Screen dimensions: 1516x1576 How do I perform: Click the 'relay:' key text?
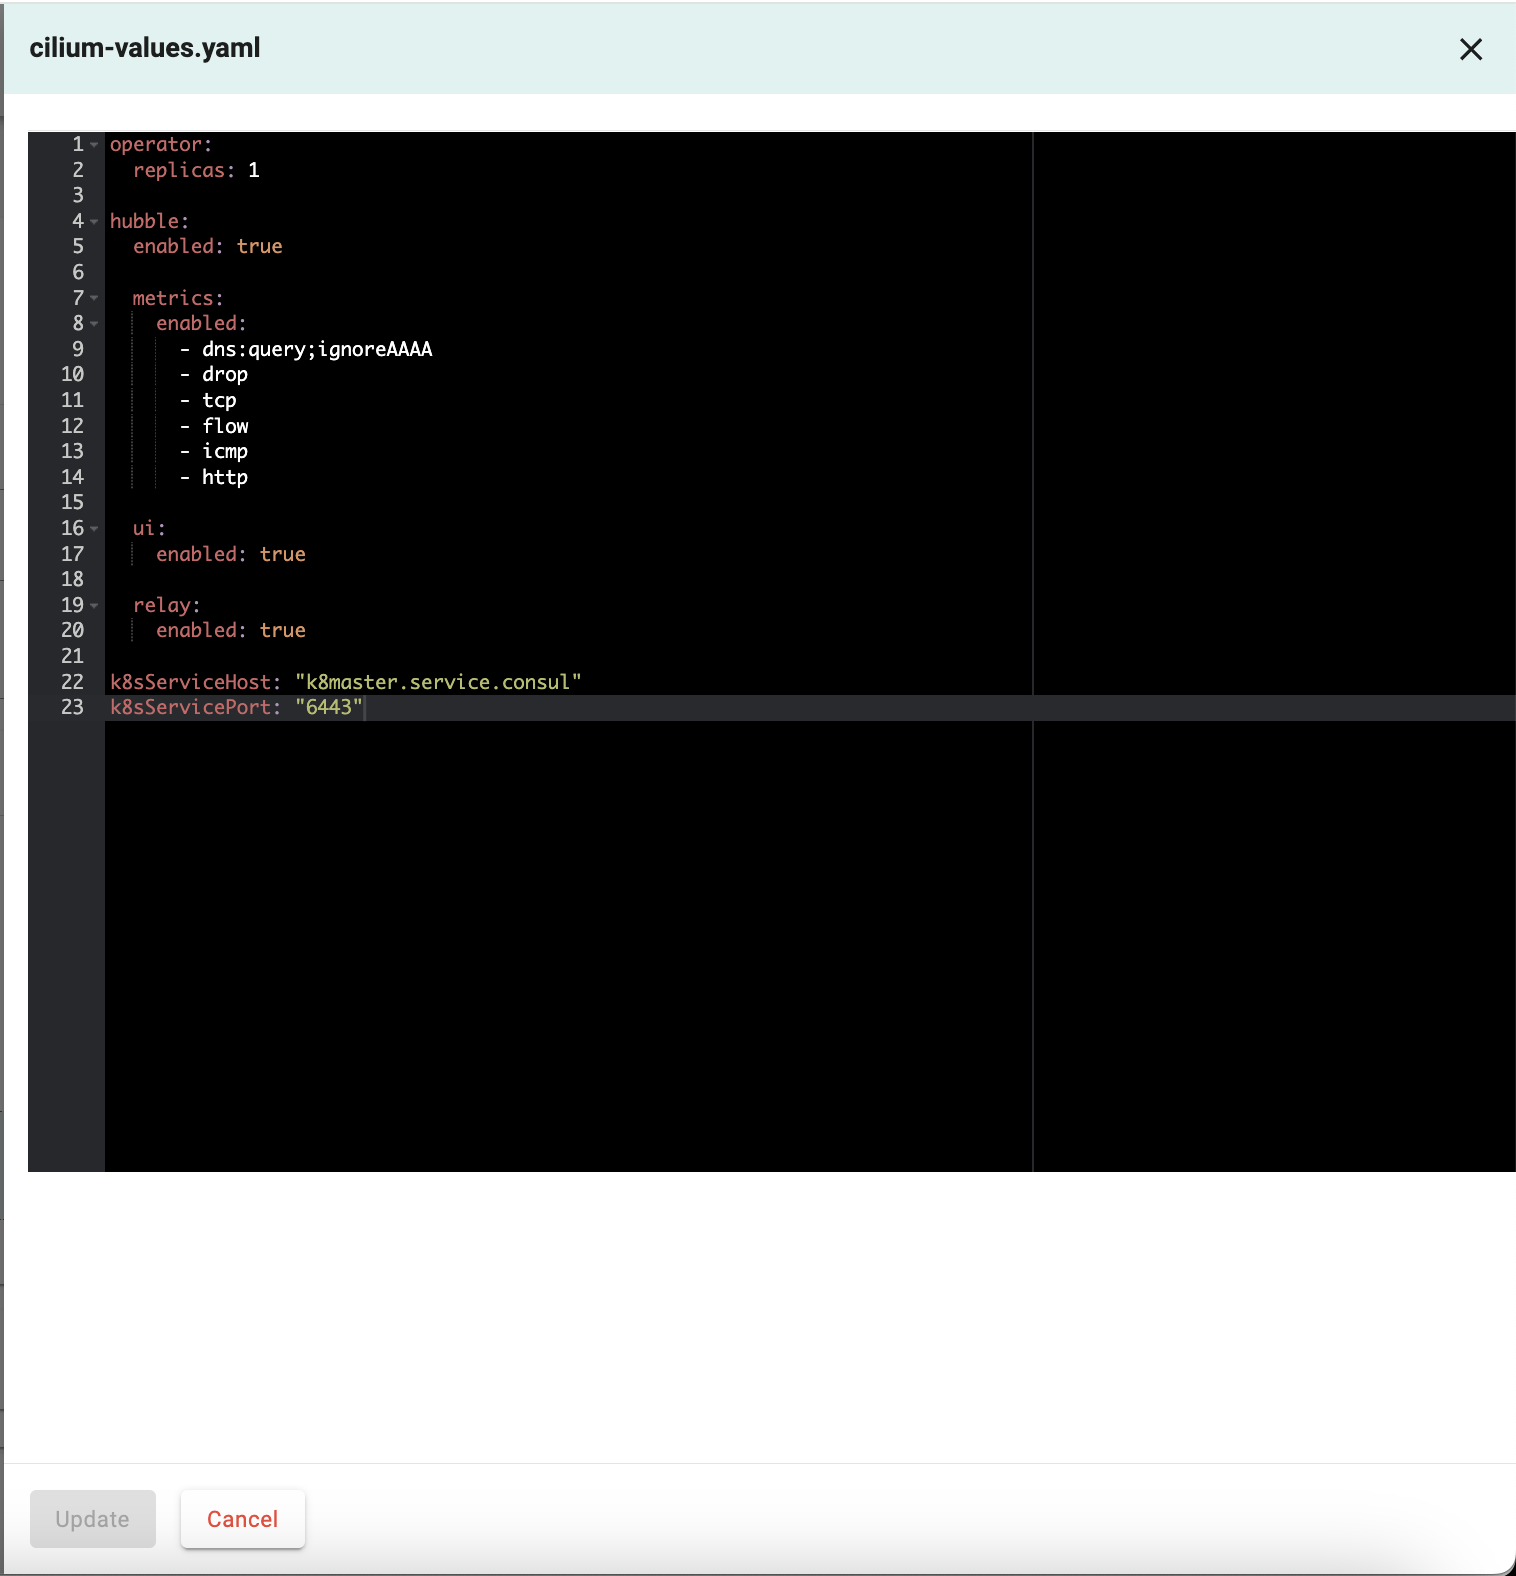pyautogui.click(x=167, y=605)
